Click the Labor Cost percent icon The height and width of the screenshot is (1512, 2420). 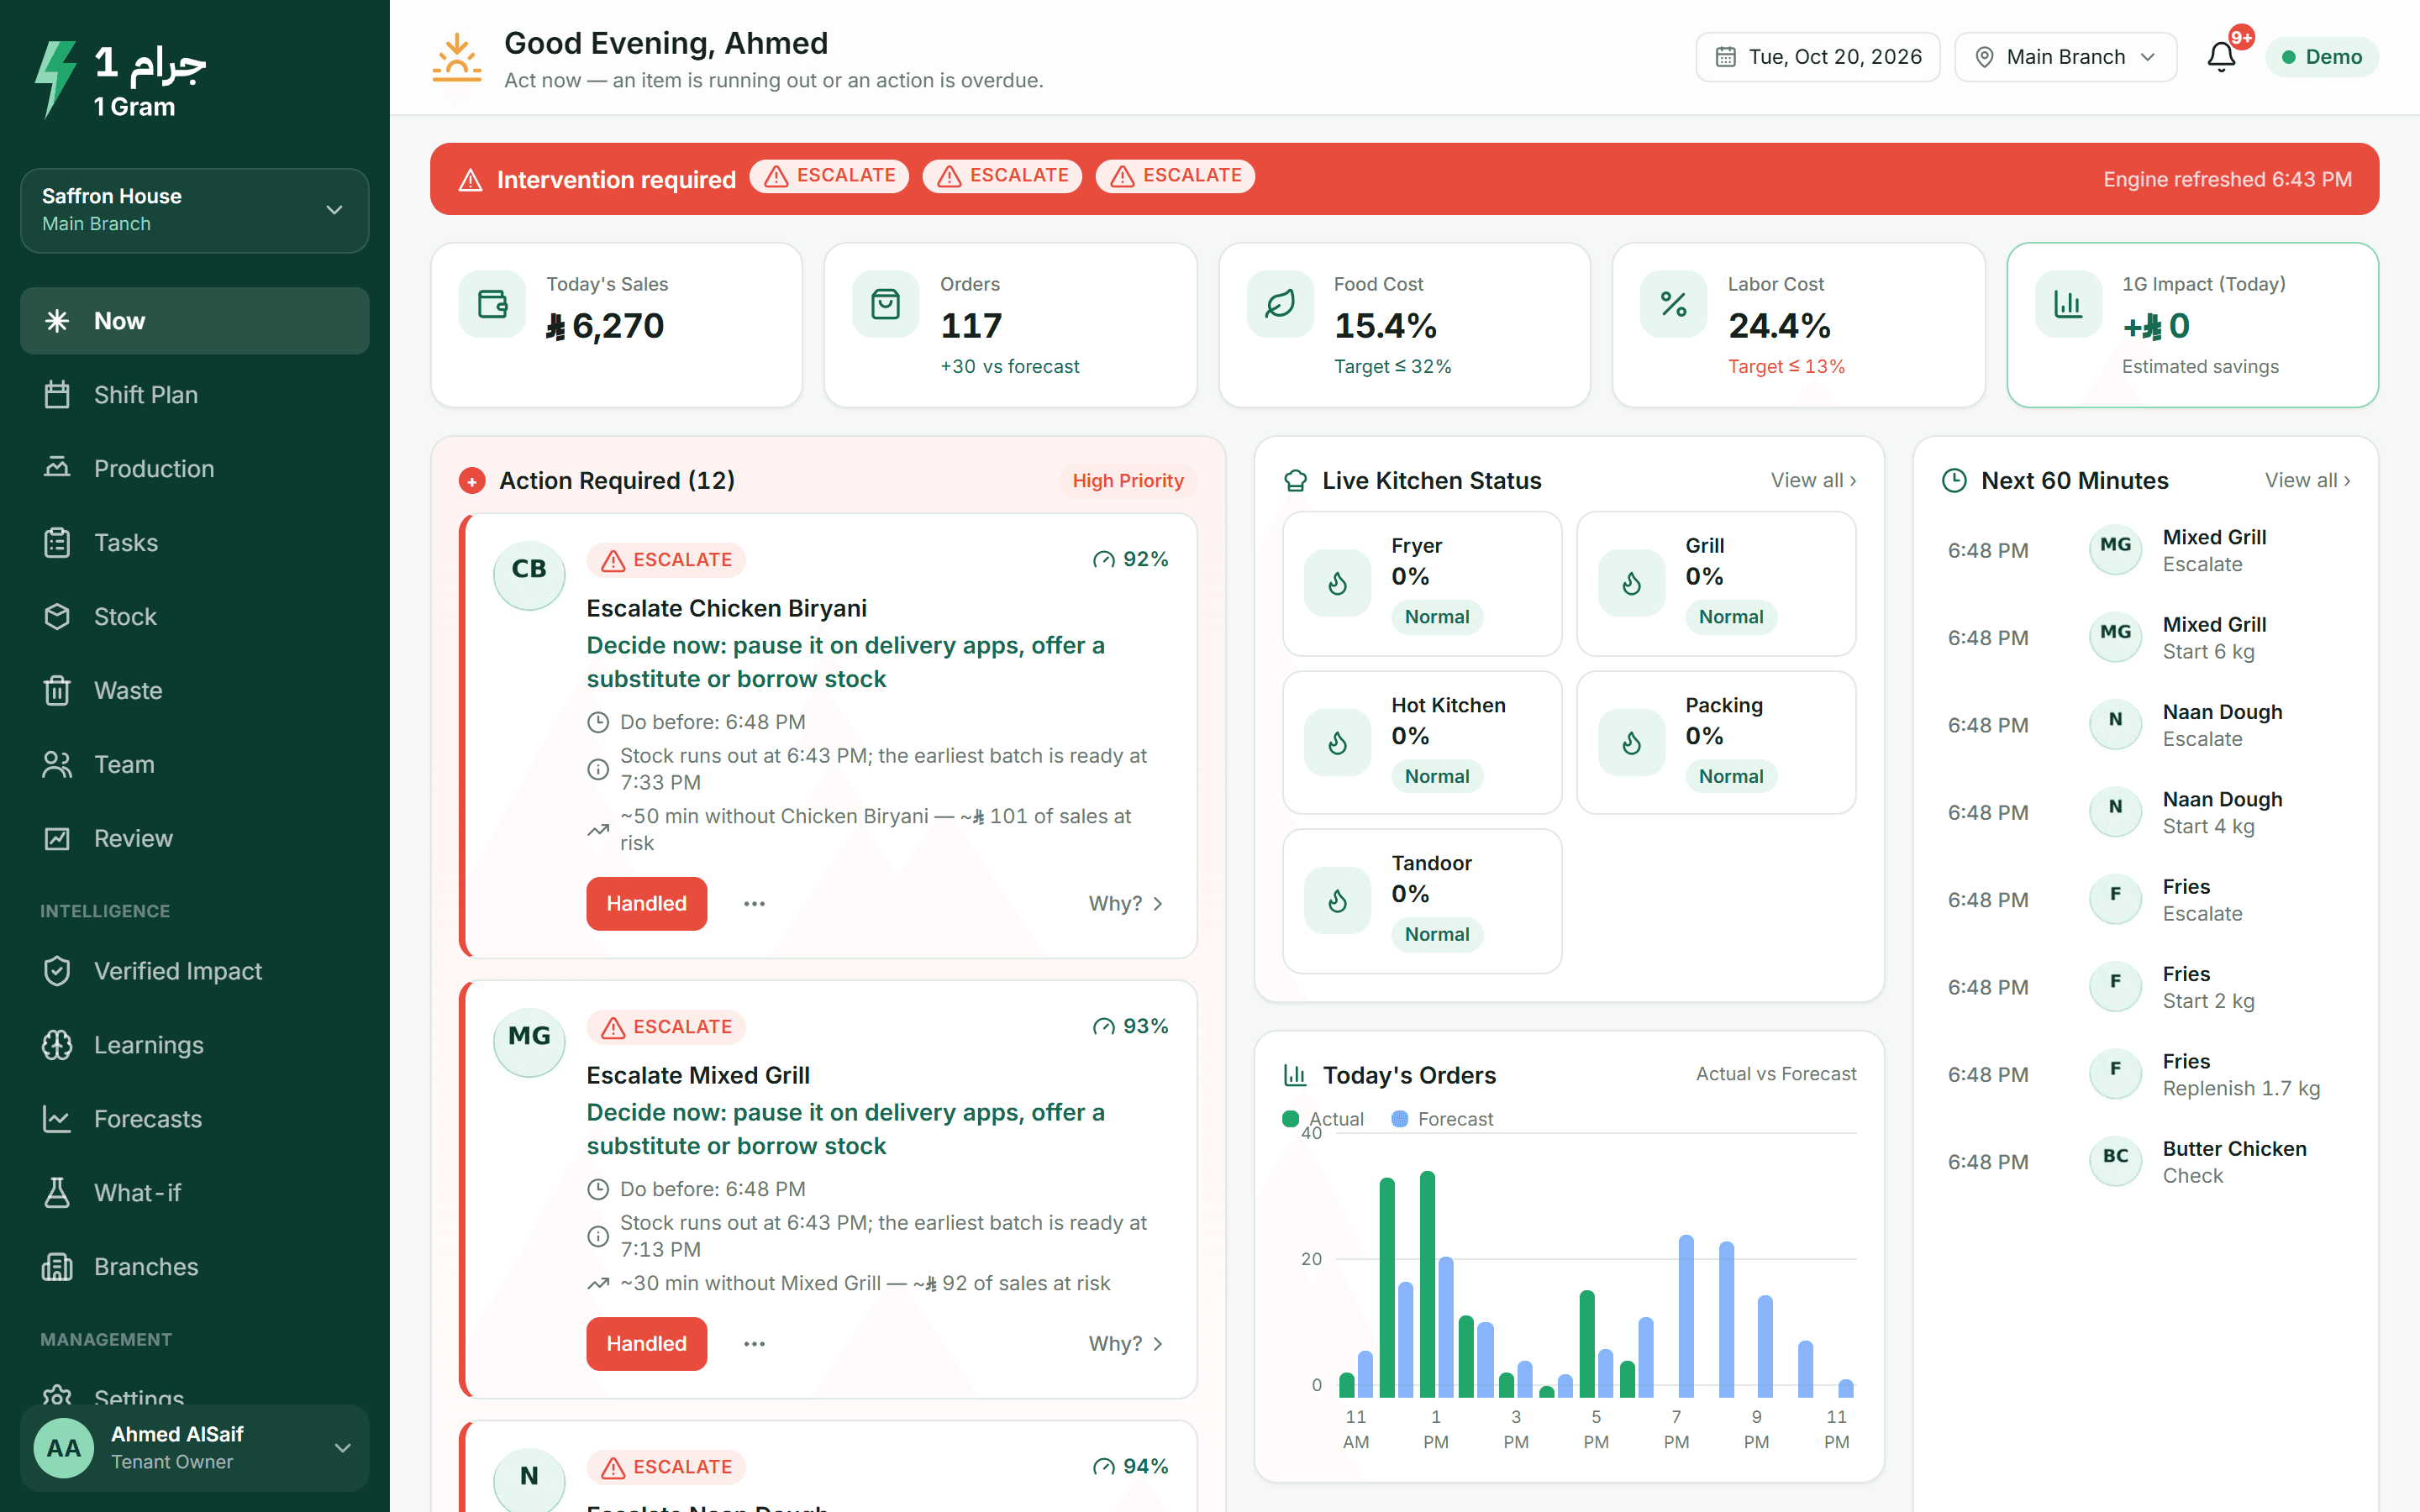click(x=1673, y=304)
